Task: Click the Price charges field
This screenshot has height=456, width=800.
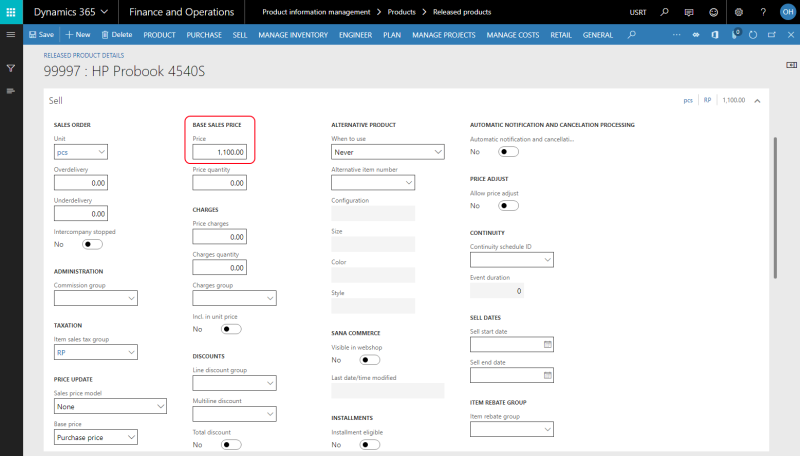Action: 219,237
